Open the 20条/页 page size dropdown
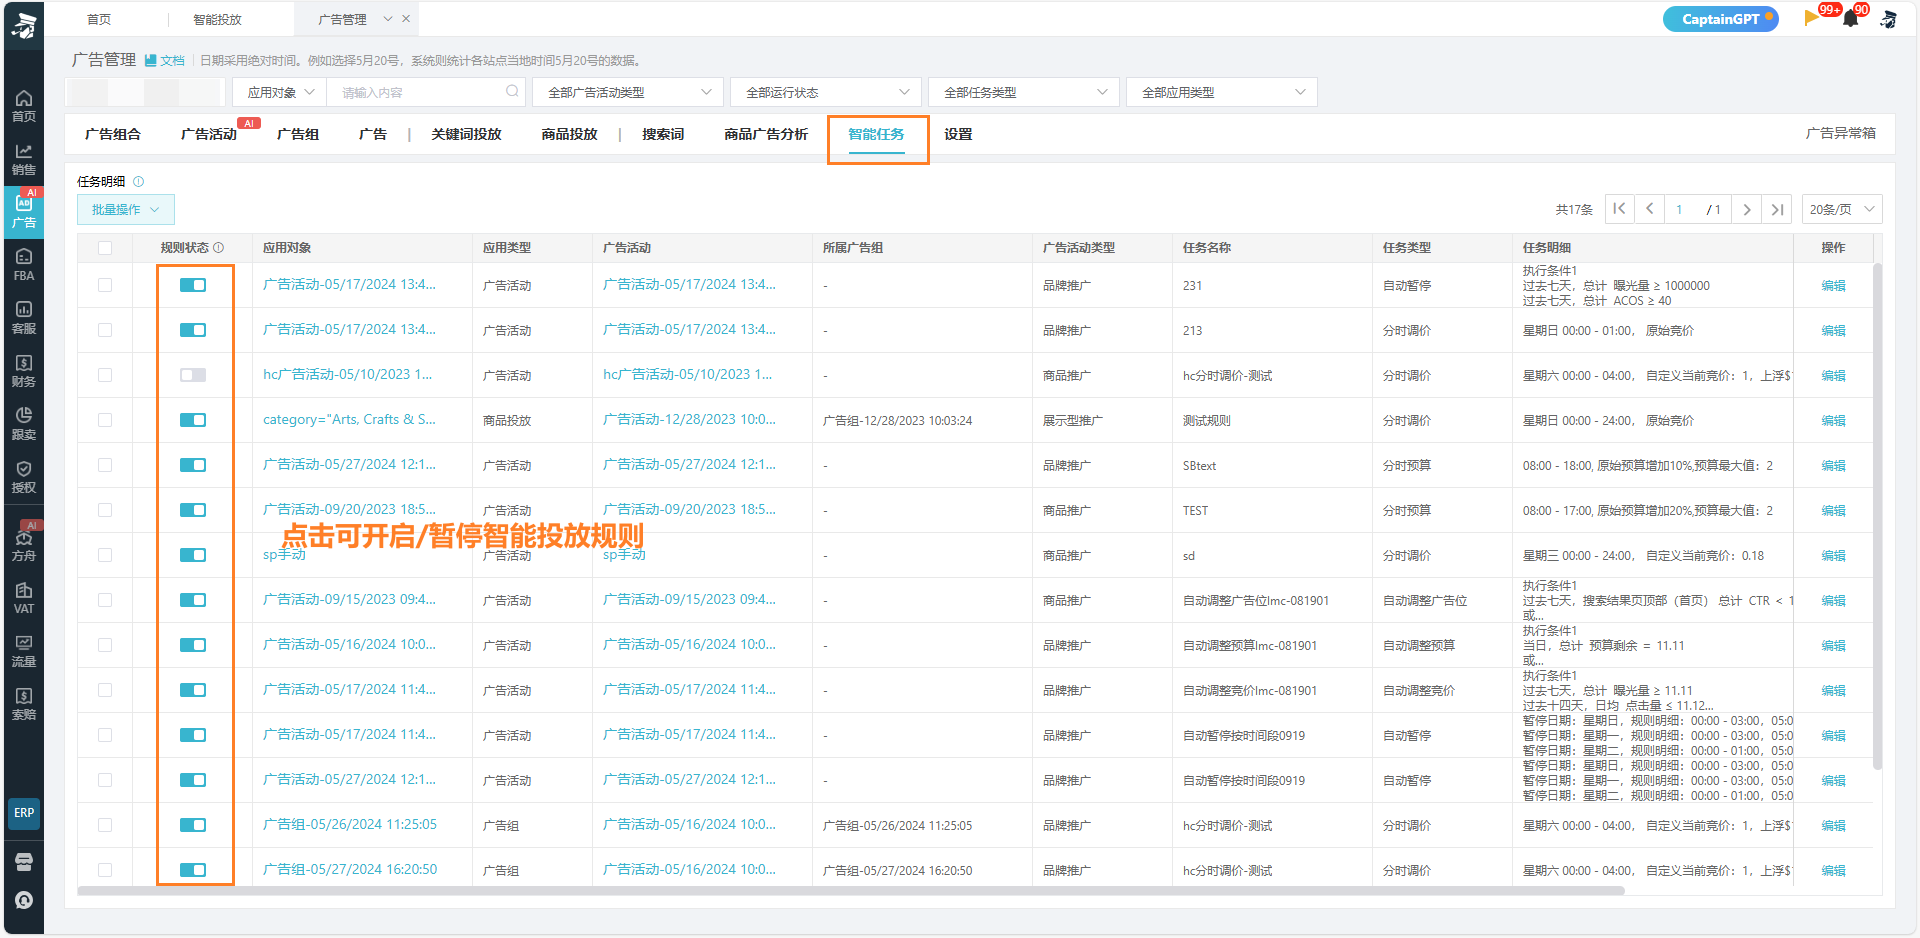This screenshot has width=1920, height=938. point(1842,209)
